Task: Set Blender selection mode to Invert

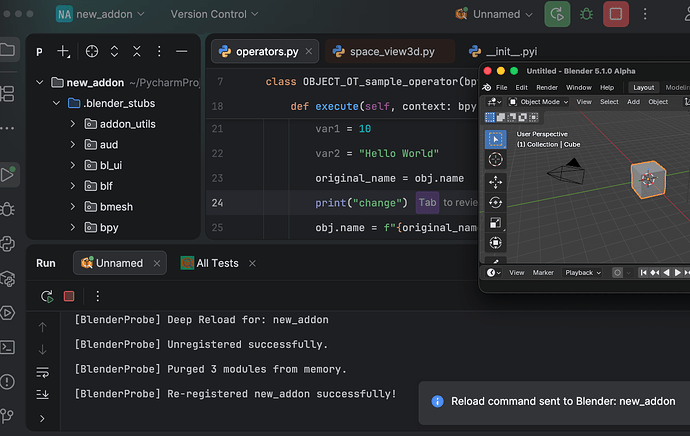Action: point(522,117)
